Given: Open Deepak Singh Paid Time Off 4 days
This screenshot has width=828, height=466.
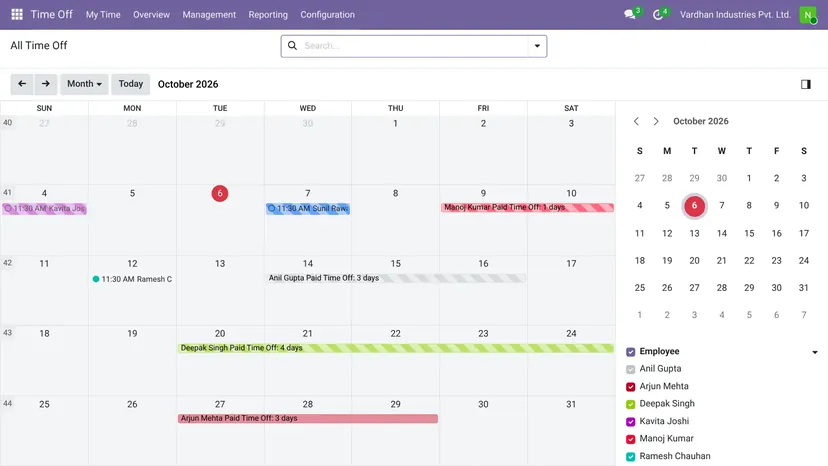Looking at the screenshot, I should click(396, 348).
